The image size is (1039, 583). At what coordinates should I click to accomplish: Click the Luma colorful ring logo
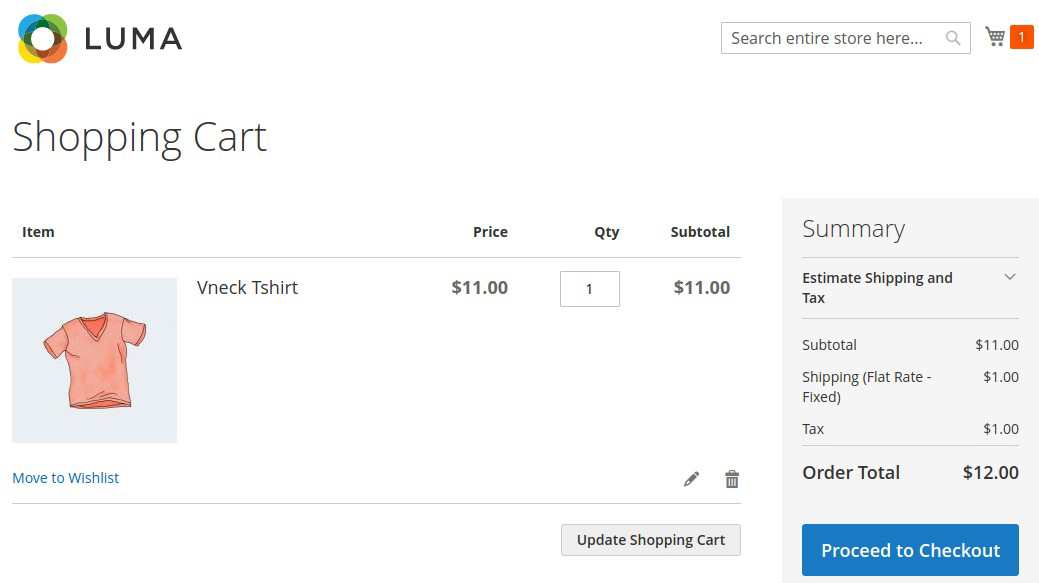click(42, 38)
